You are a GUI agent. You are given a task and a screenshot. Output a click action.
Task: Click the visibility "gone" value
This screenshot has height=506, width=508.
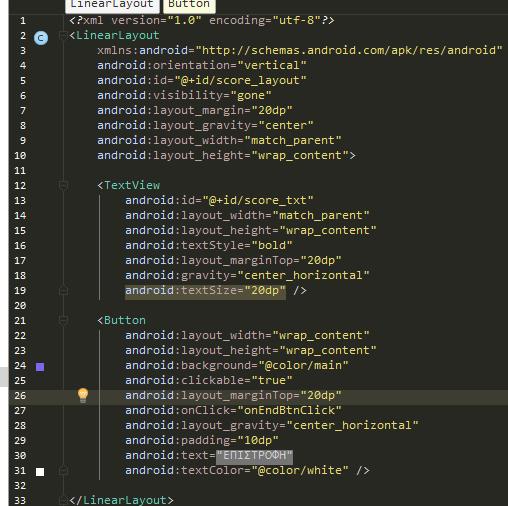click(x=251, y=95)
